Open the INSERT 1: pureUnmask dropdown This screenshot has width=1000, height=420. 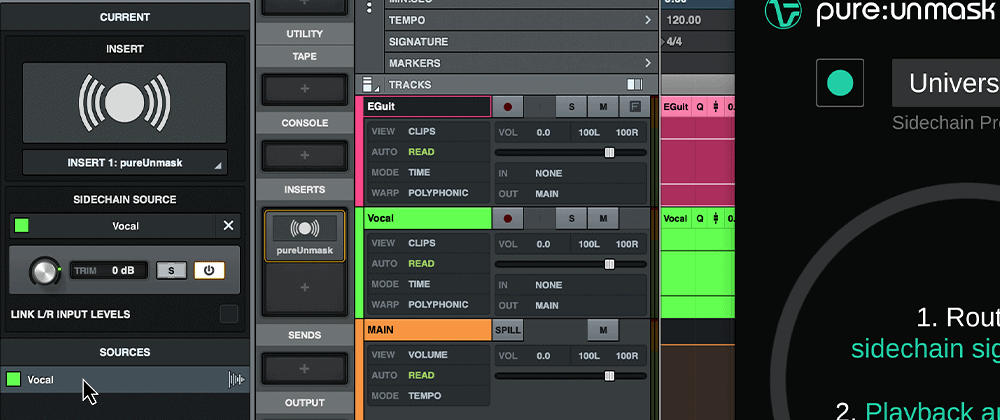point(124,163)
